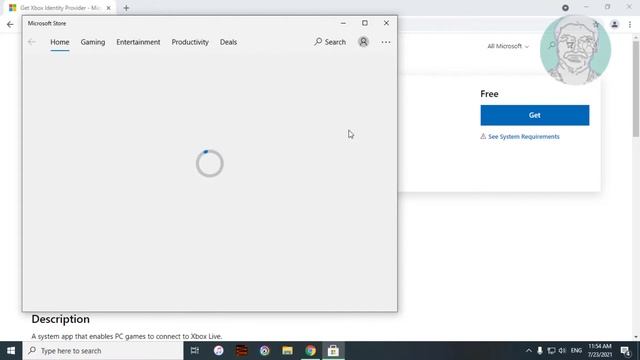Open Task View on the taskbar
Viewport: 640px width, 360px height.
pos(195,351)
